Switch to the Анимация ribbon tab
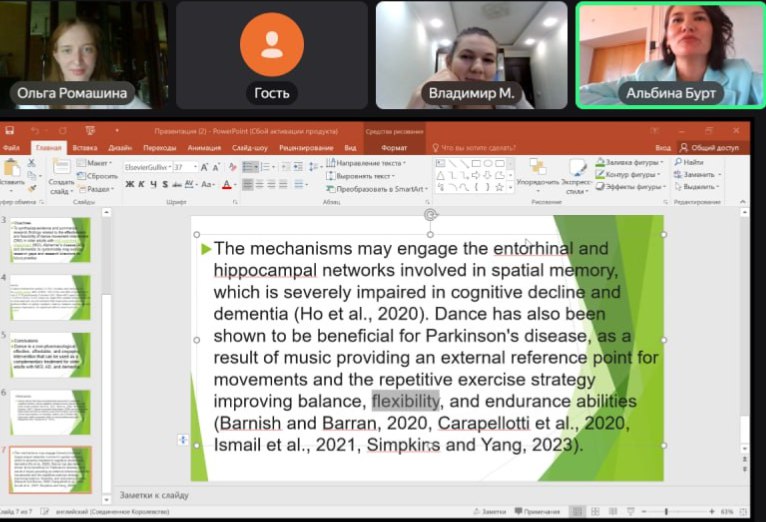 [x=204, y=147]
